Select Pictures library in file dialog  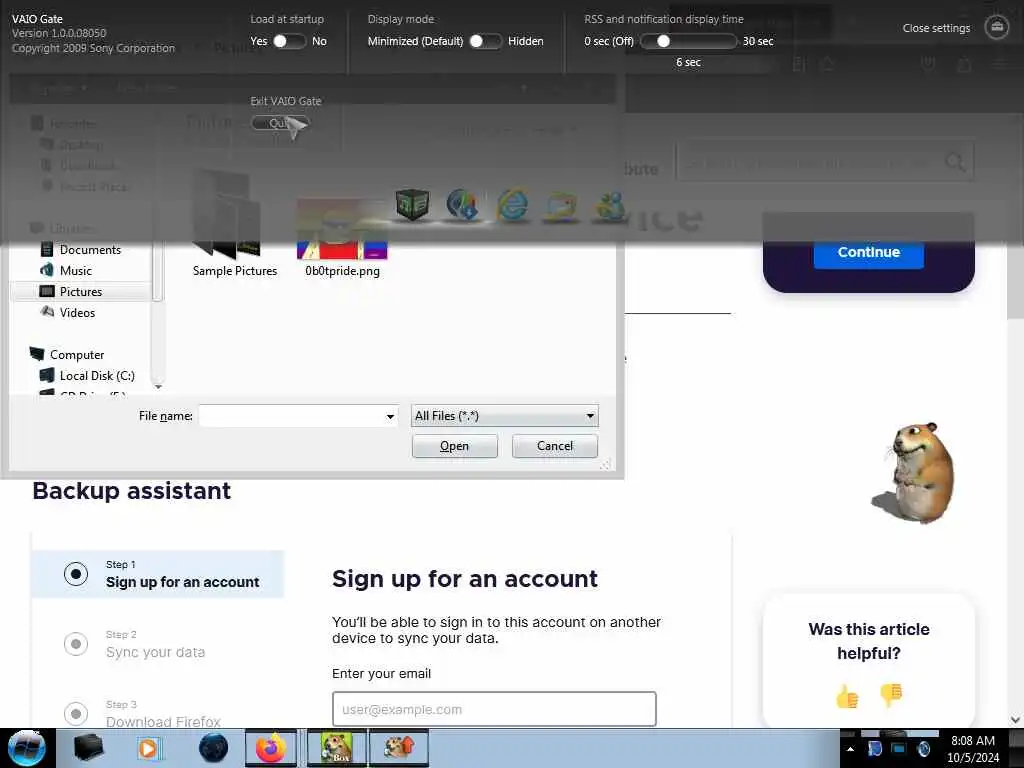click(81, 291)
